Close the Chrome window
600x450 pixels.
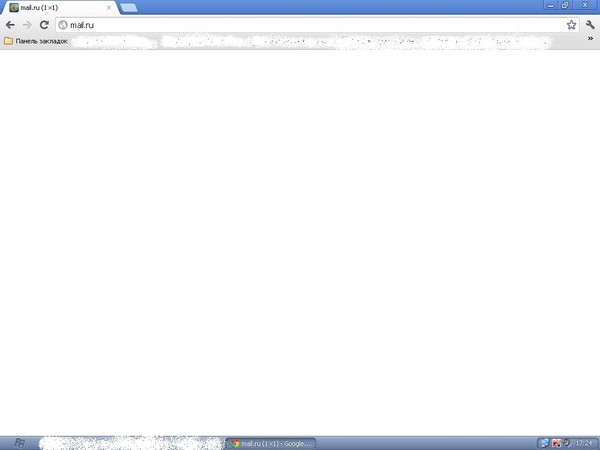coord(585,5)
